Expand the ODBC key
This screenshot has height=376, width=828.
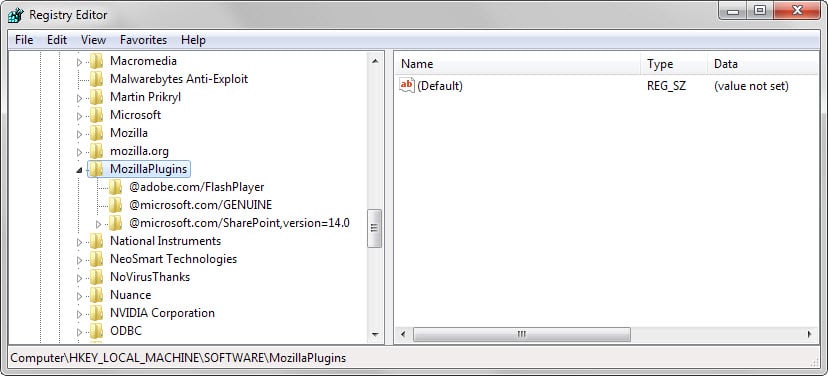(80, 332)
